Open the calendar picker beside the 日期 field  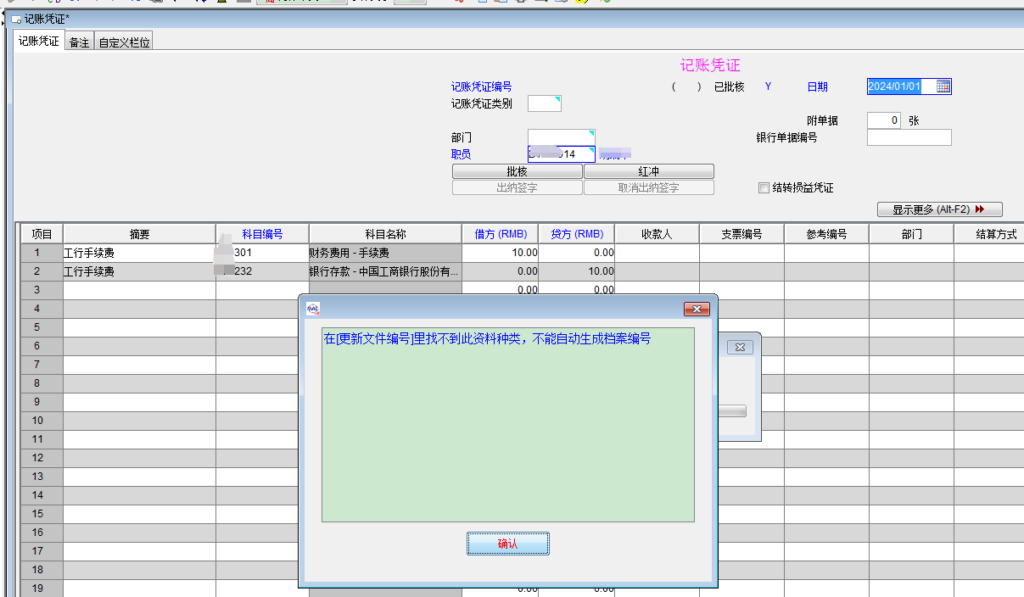[942, 87]
